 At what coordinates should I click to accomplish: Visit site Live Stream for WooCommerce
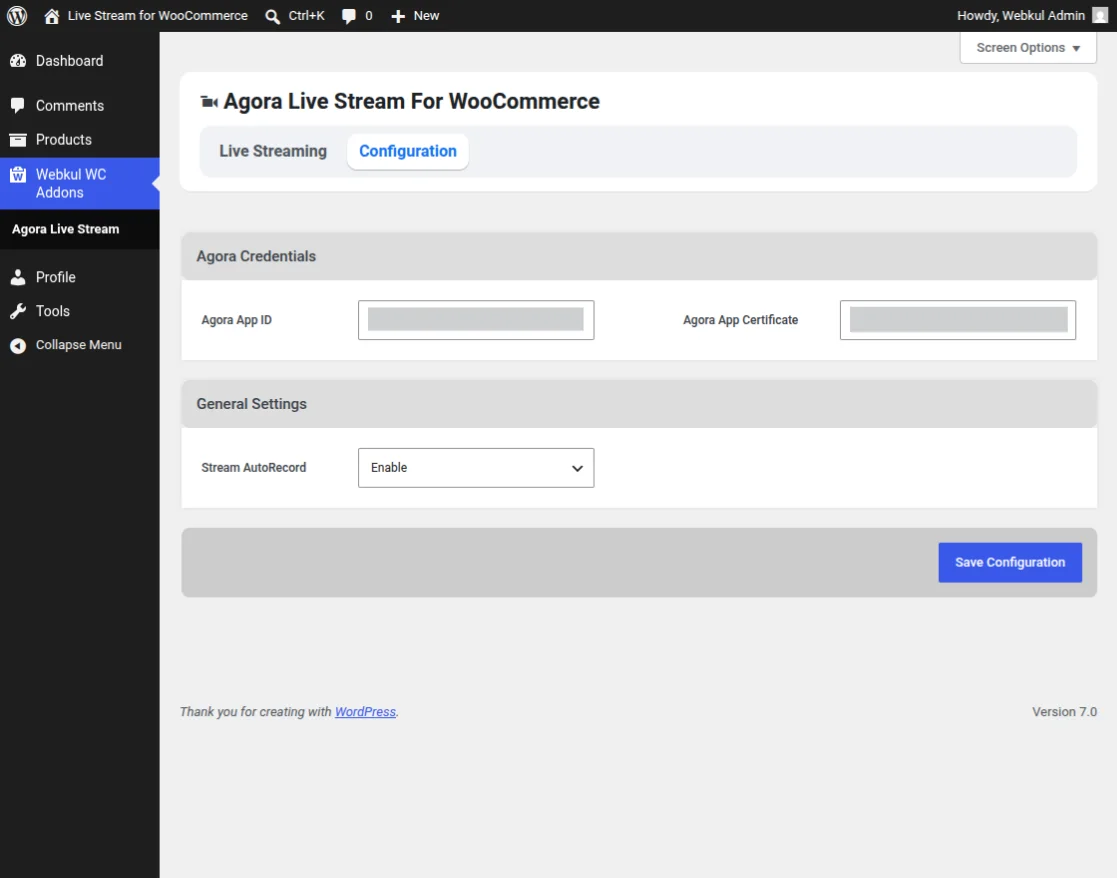157,16
